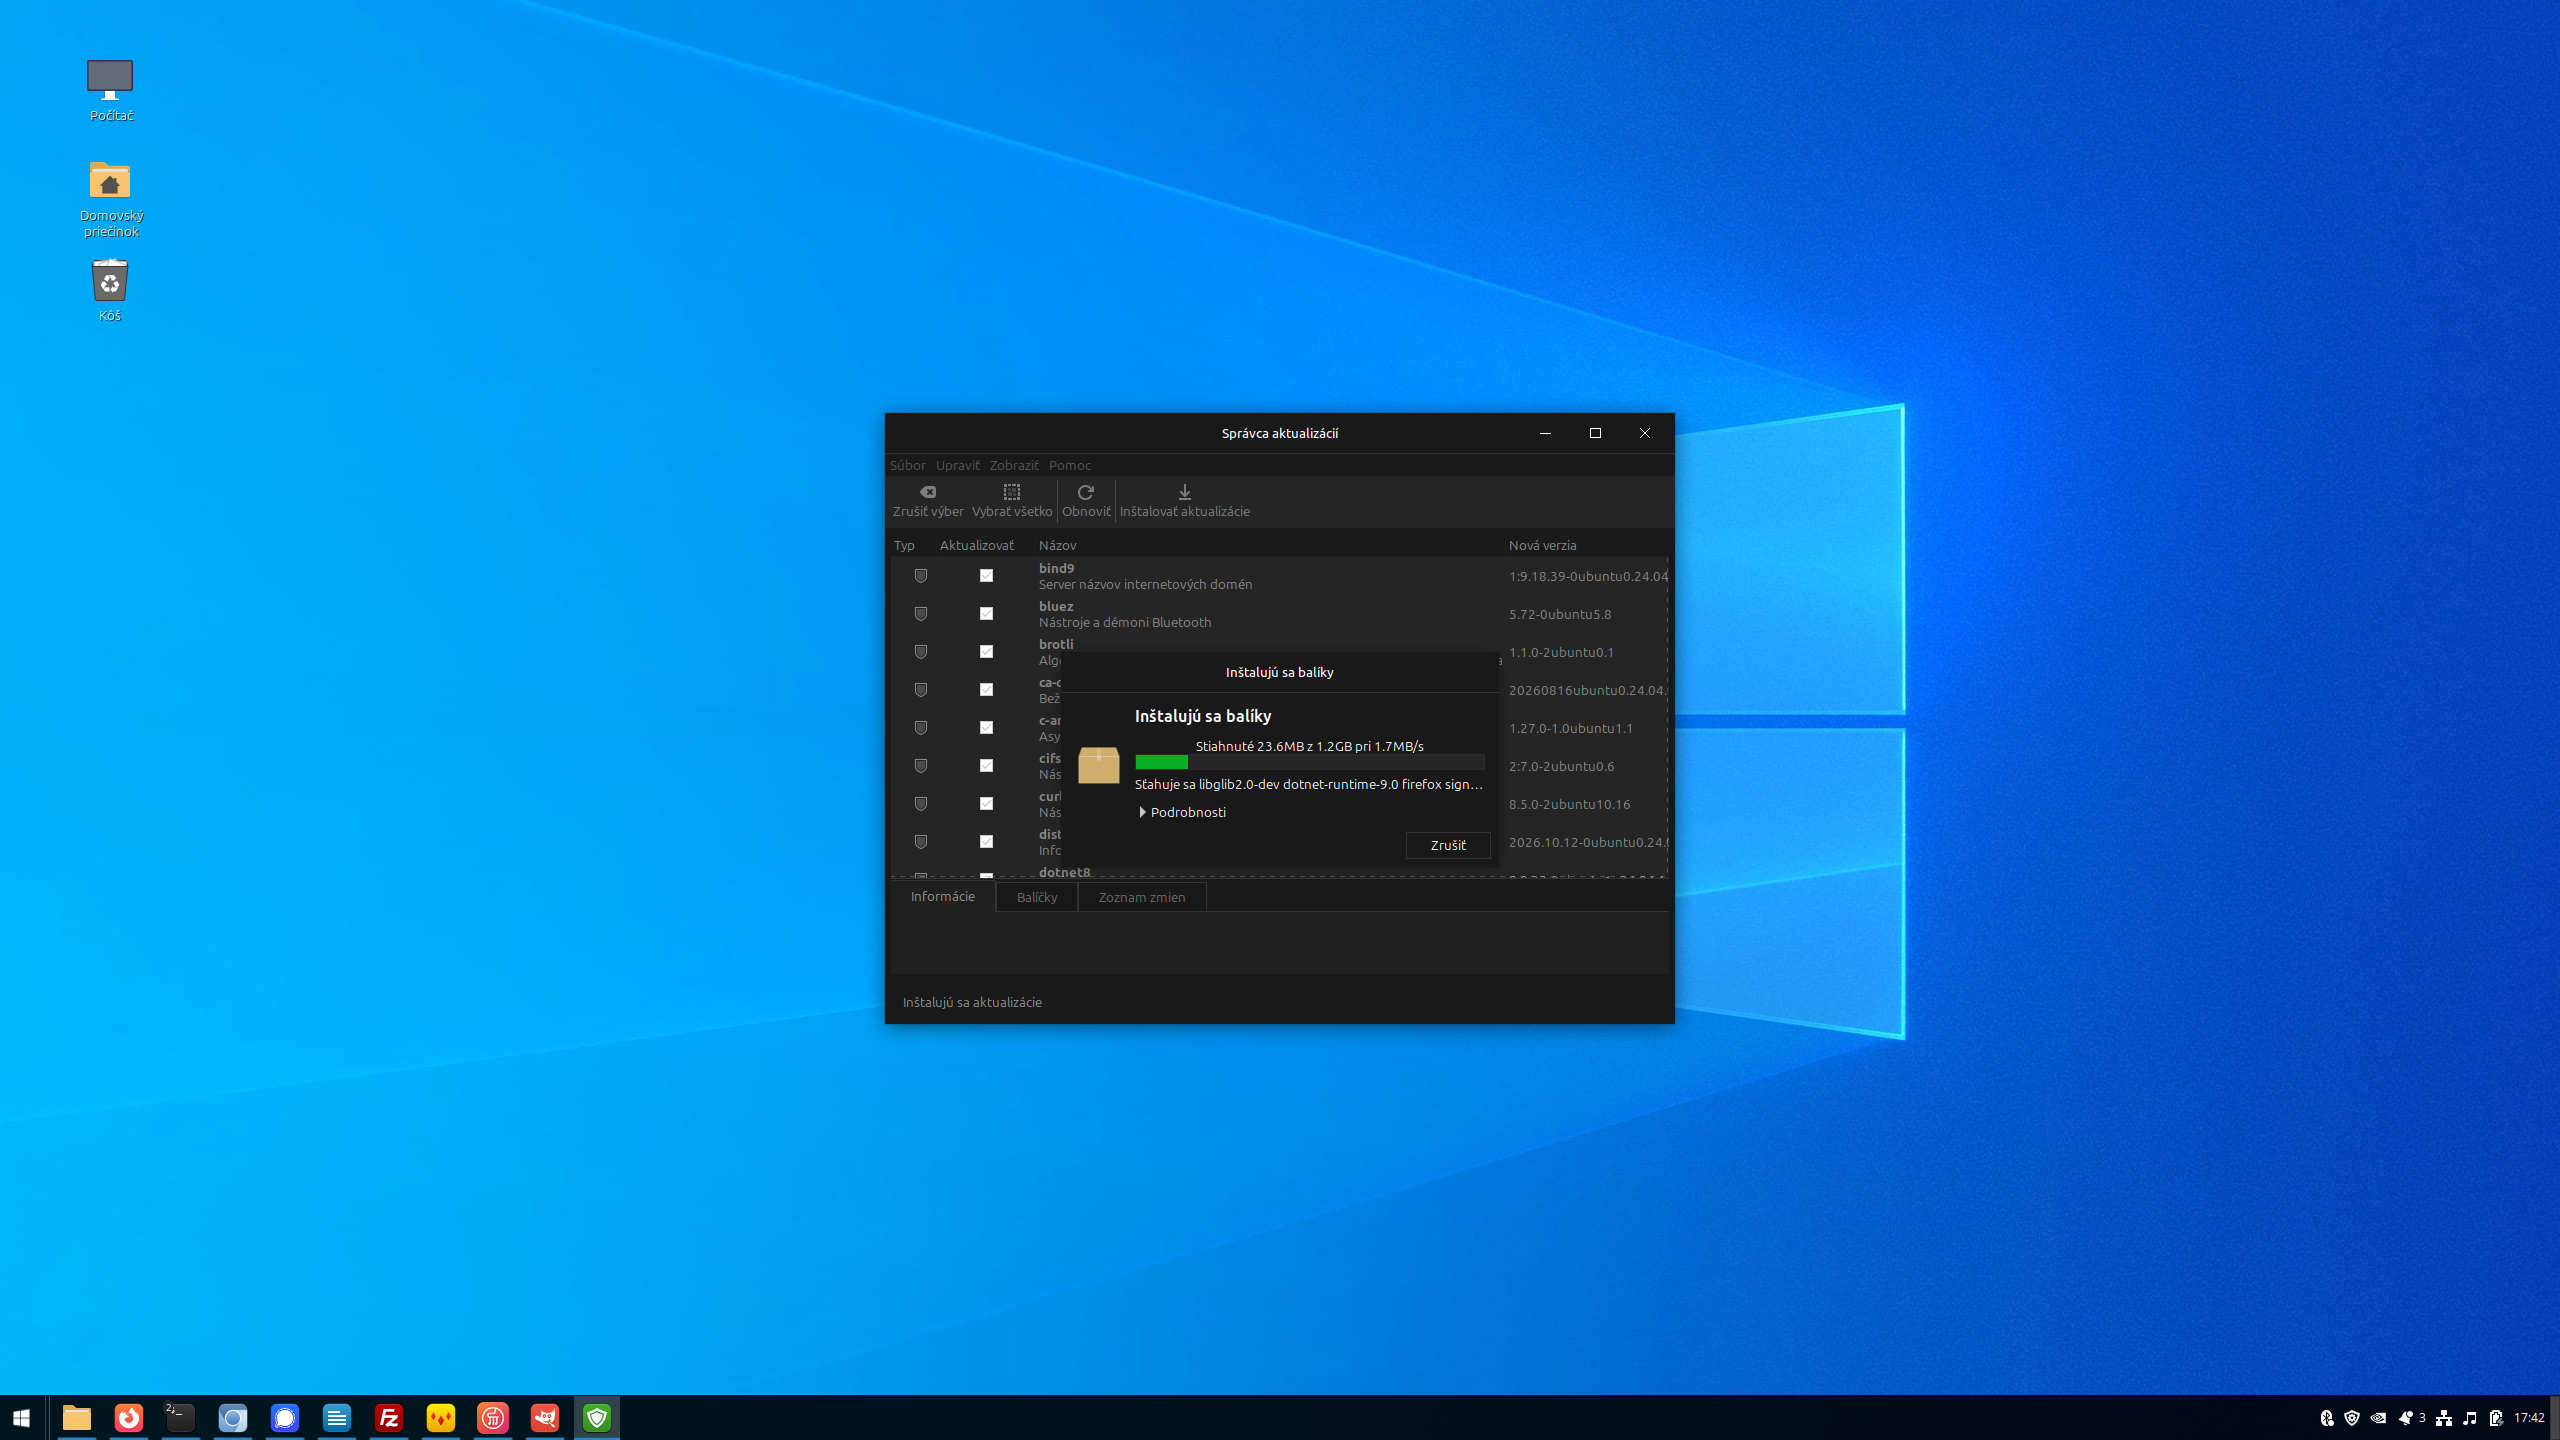Click the Nová verzia column header

point(1542,545)
